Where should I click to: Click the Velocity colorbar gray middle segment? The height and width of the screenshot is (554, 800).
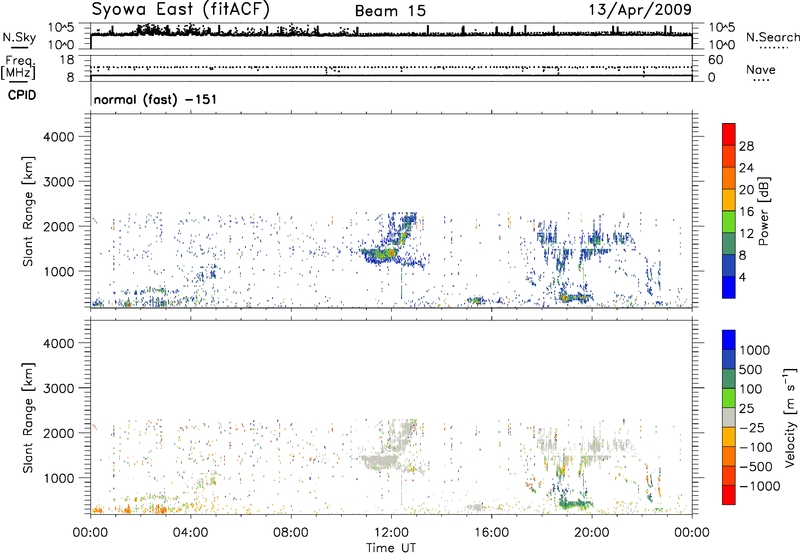coord(729,417)
